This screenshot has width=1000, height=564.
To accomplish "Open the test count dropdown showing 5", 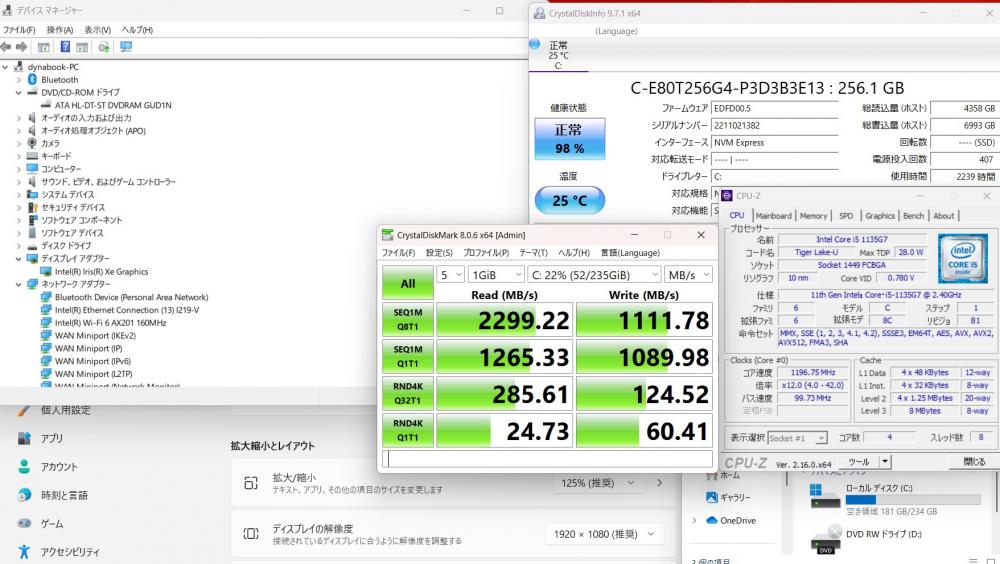I will (x=450, y=274).
